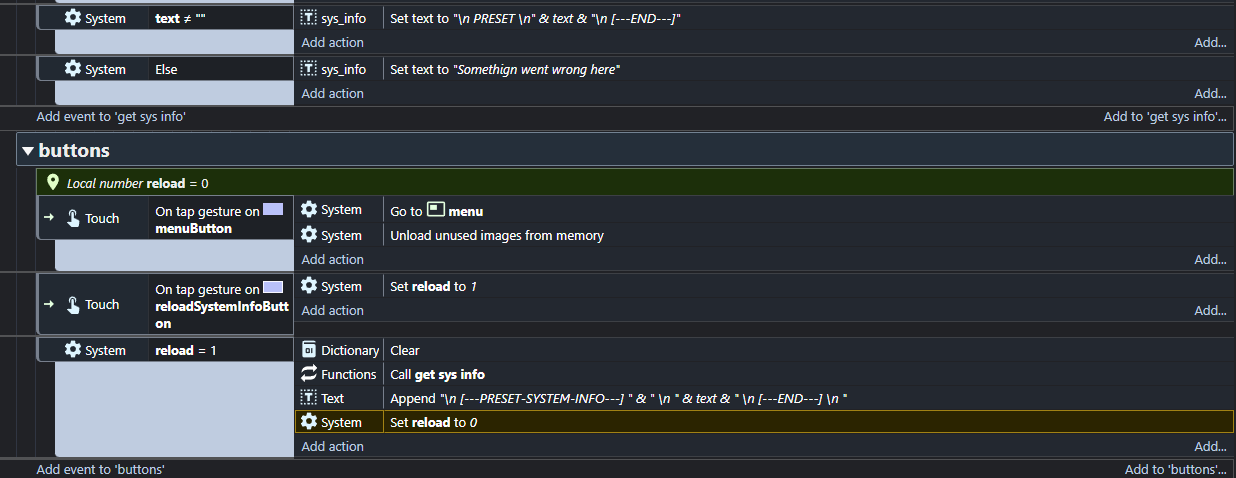Viewport: 1236px width, 478px height.
Task: Collapse the 'buttons' event group triangle
Action: (28, 151)
